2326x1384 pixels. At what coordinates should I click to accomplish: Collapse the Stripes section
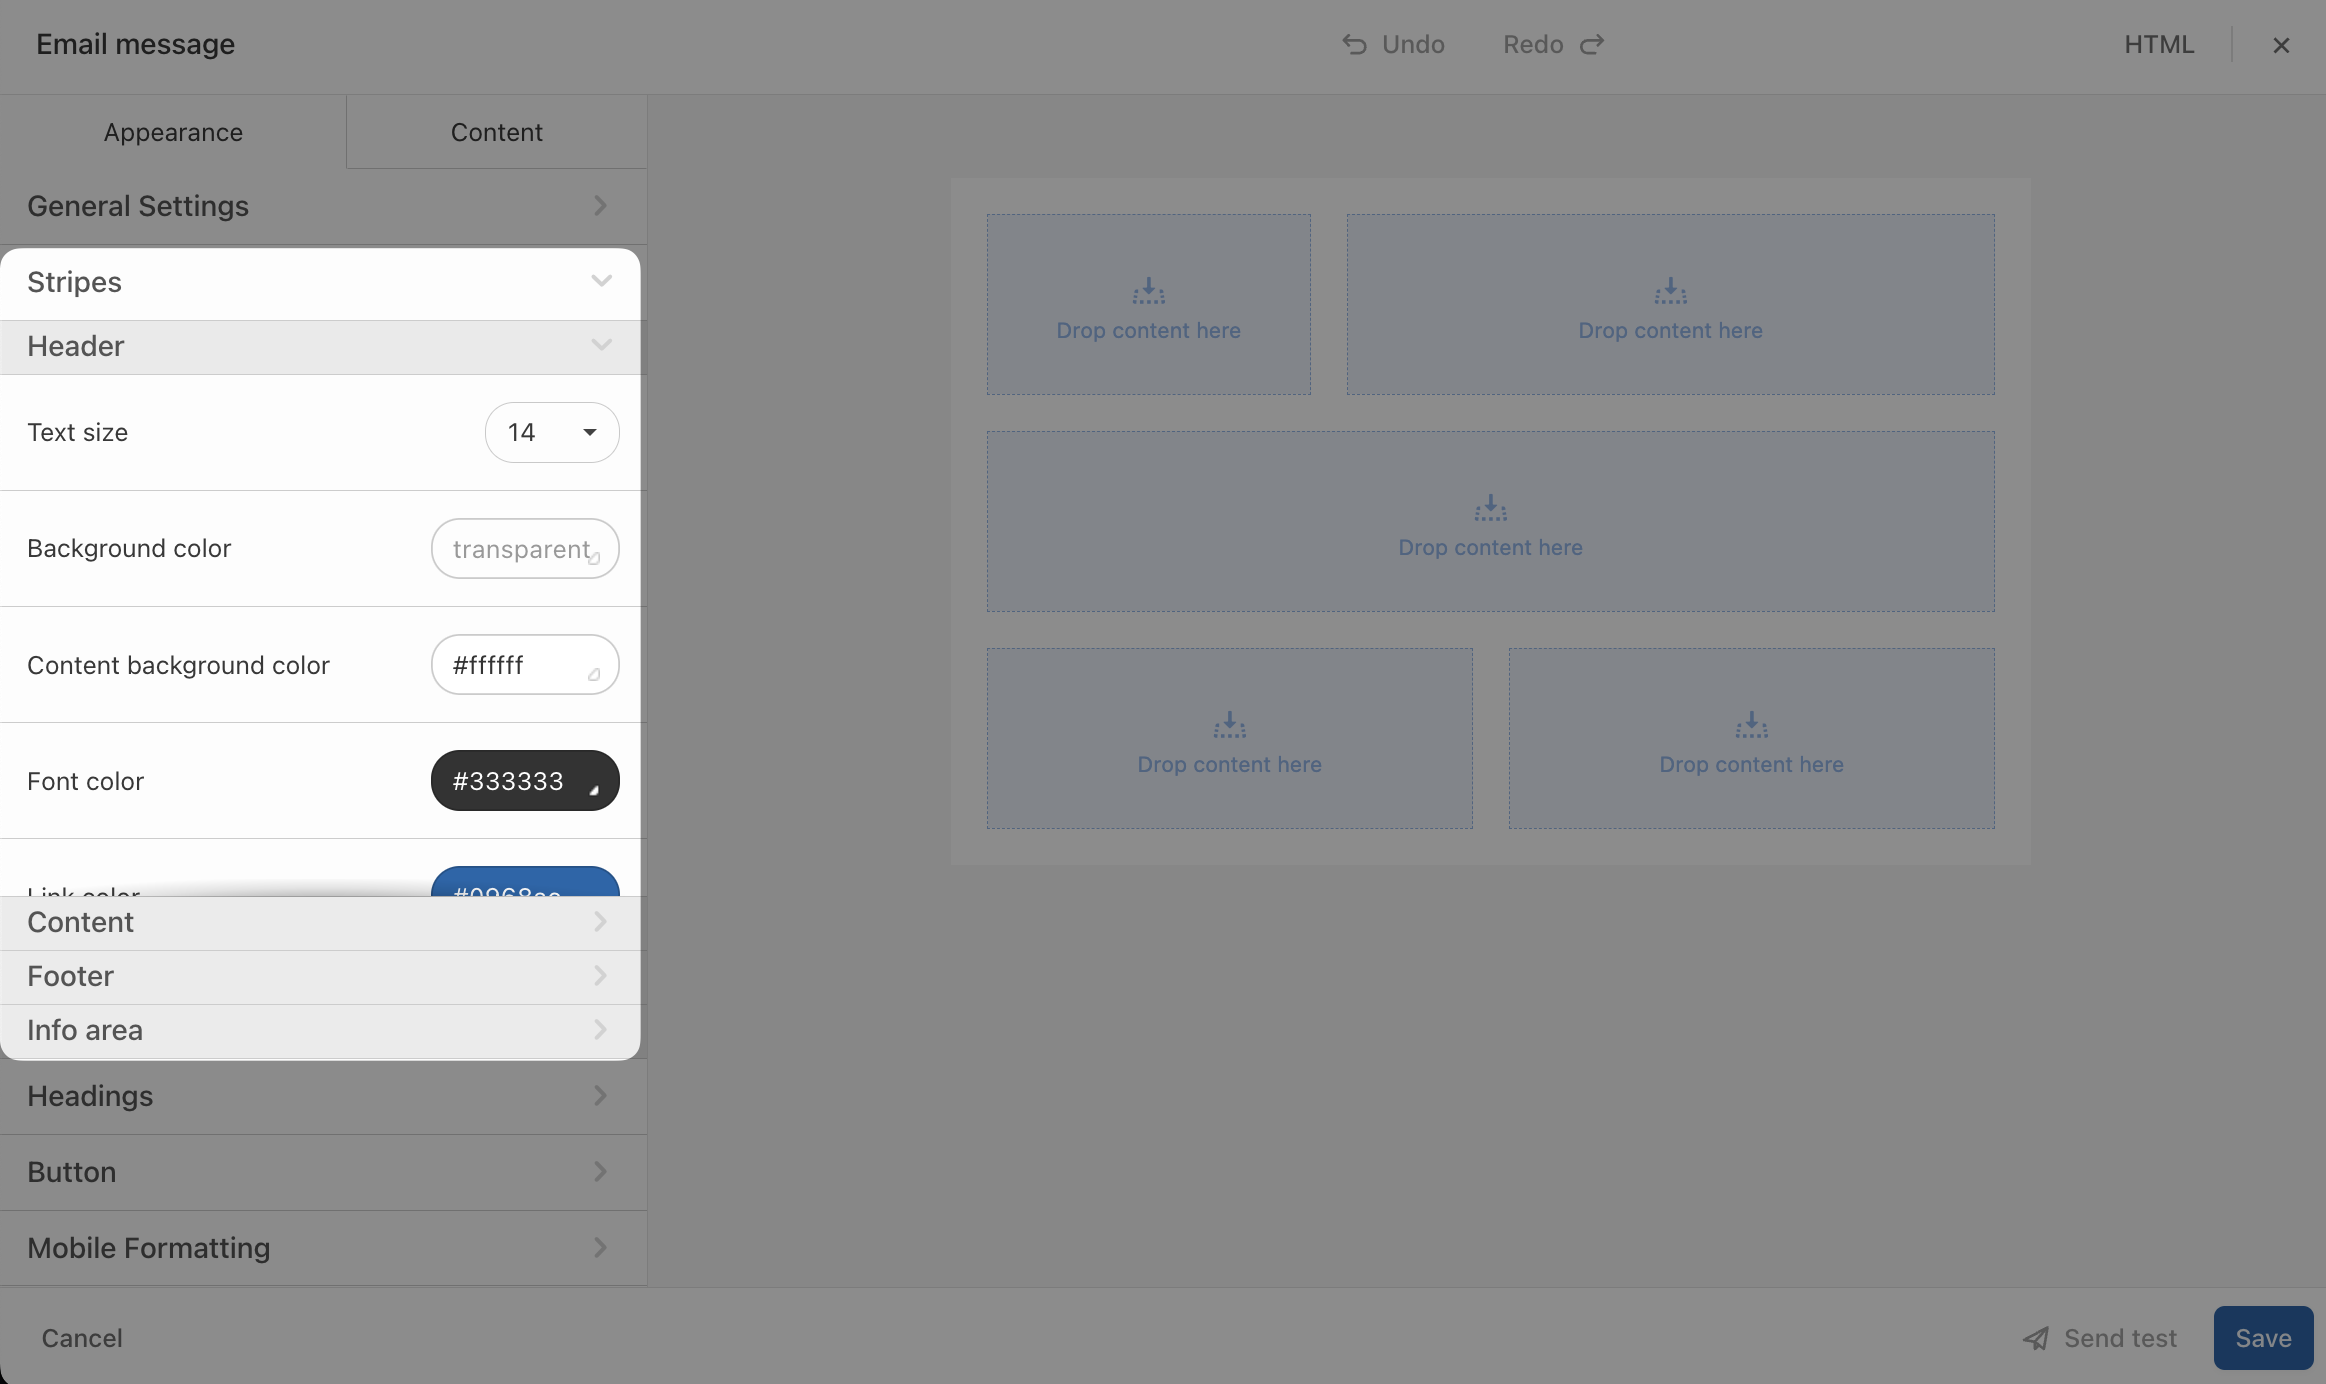tap(600, 281)
